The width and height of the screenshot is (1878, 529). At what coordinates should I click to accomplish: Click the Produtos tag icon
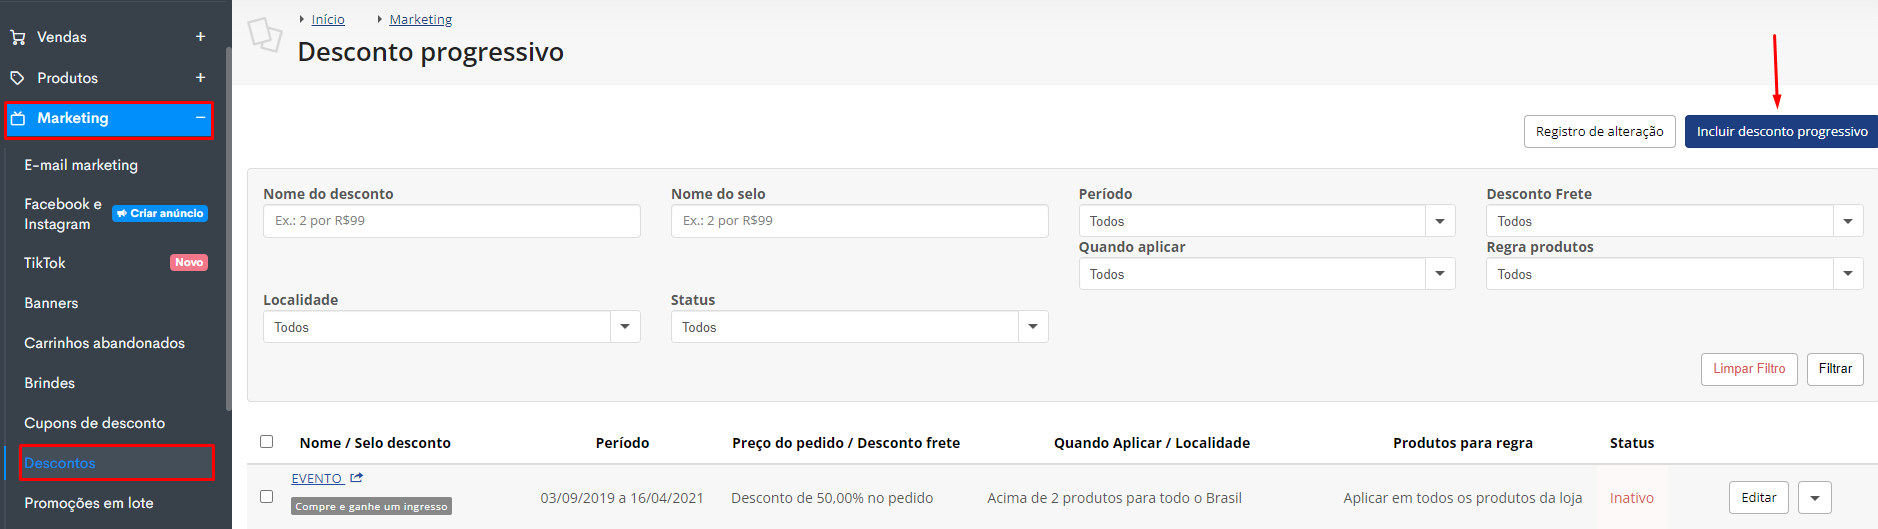coord(17,78)
